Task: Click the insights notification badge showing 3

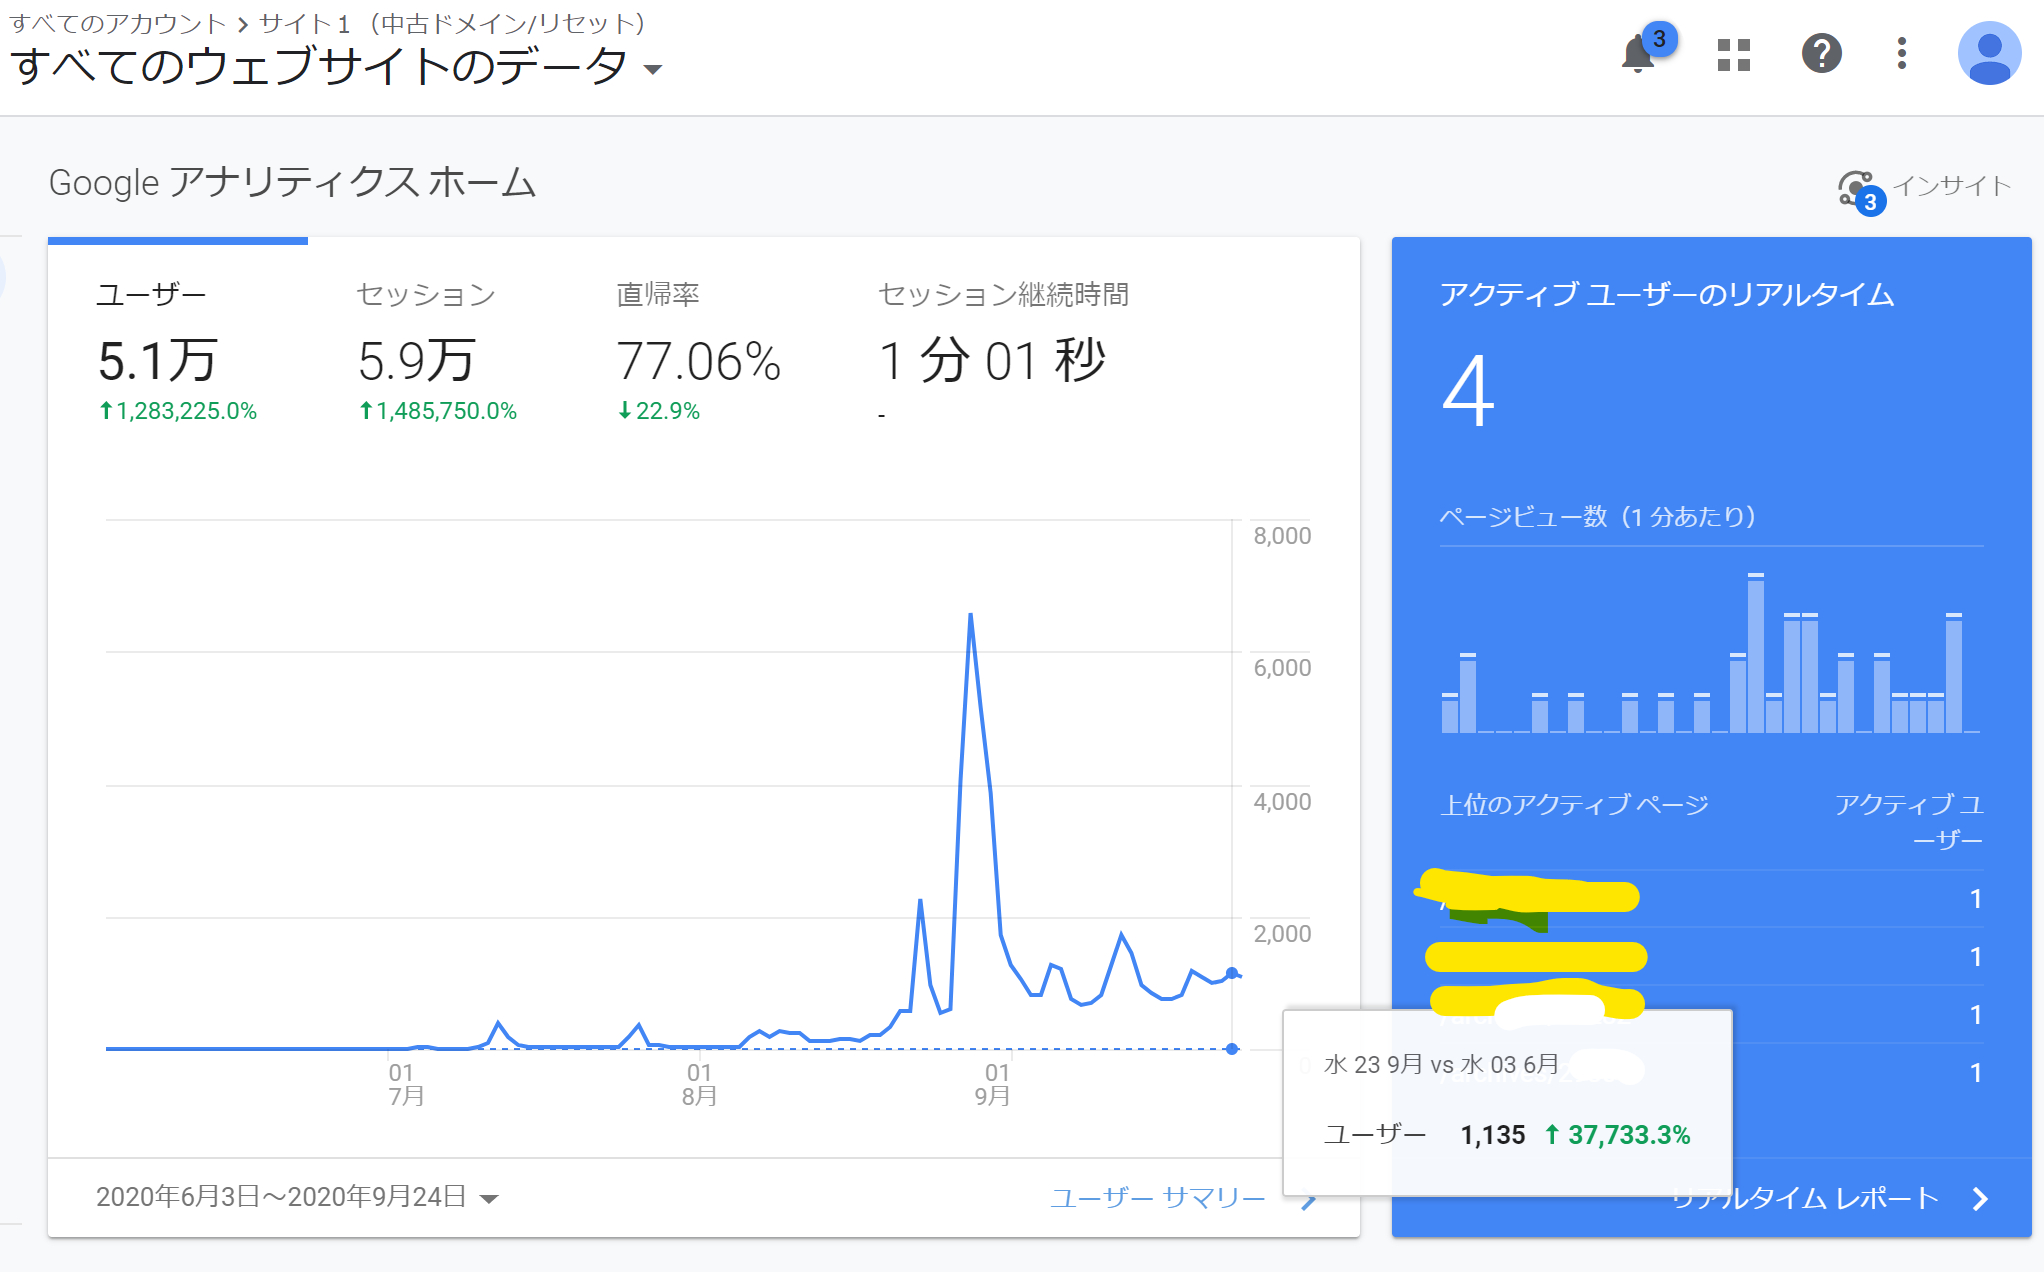Action: 1869,201
